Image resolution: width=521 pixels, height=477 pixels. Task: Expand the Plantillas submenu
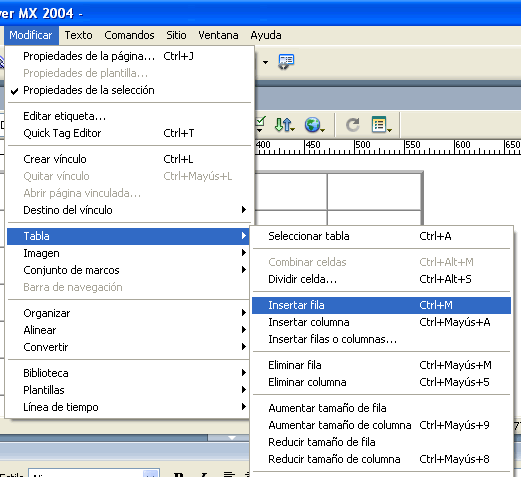click(x=129, y=390)
